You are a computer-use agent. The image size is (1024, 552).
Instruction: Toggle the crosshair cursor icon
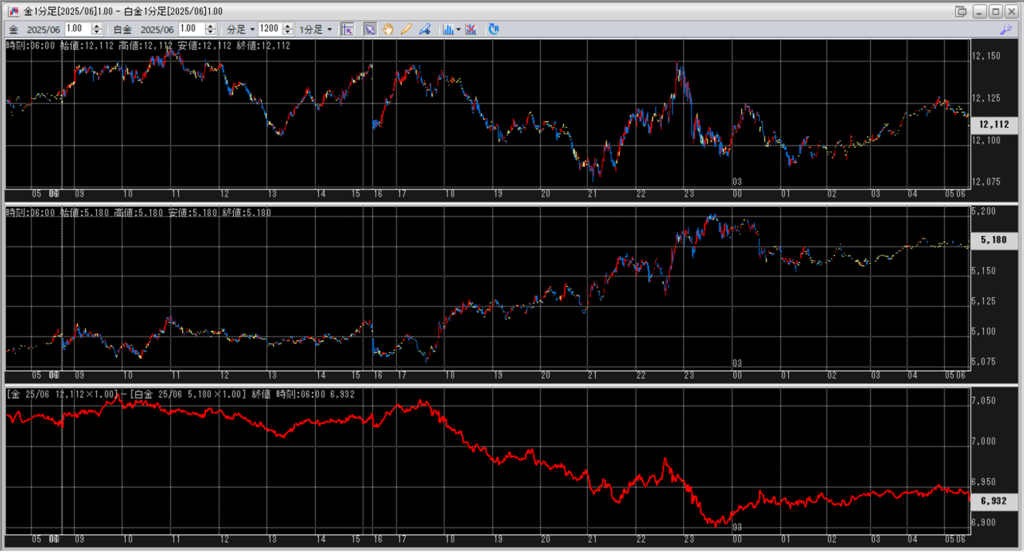click(347, 29)
